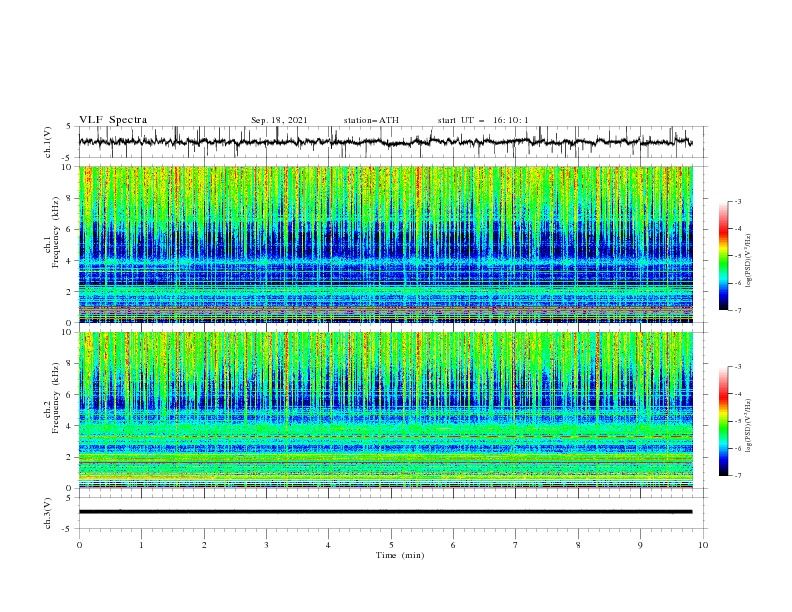This screenshot has width=792, height=612.
Task: Click the time axis tick label "5"
Action: coord(391,545)
